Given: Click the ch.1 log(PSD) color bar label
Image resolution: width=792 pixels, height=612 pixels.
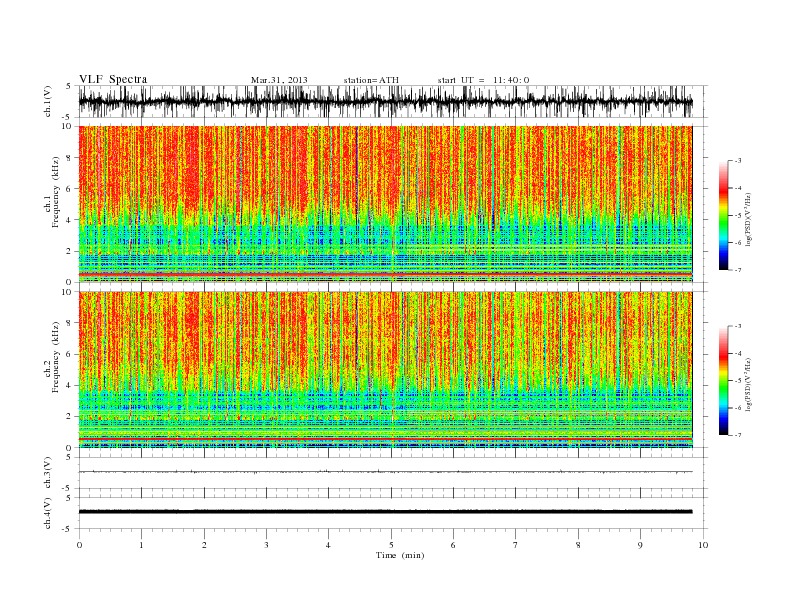Looking at the screenshot, I should coord(748,217).
